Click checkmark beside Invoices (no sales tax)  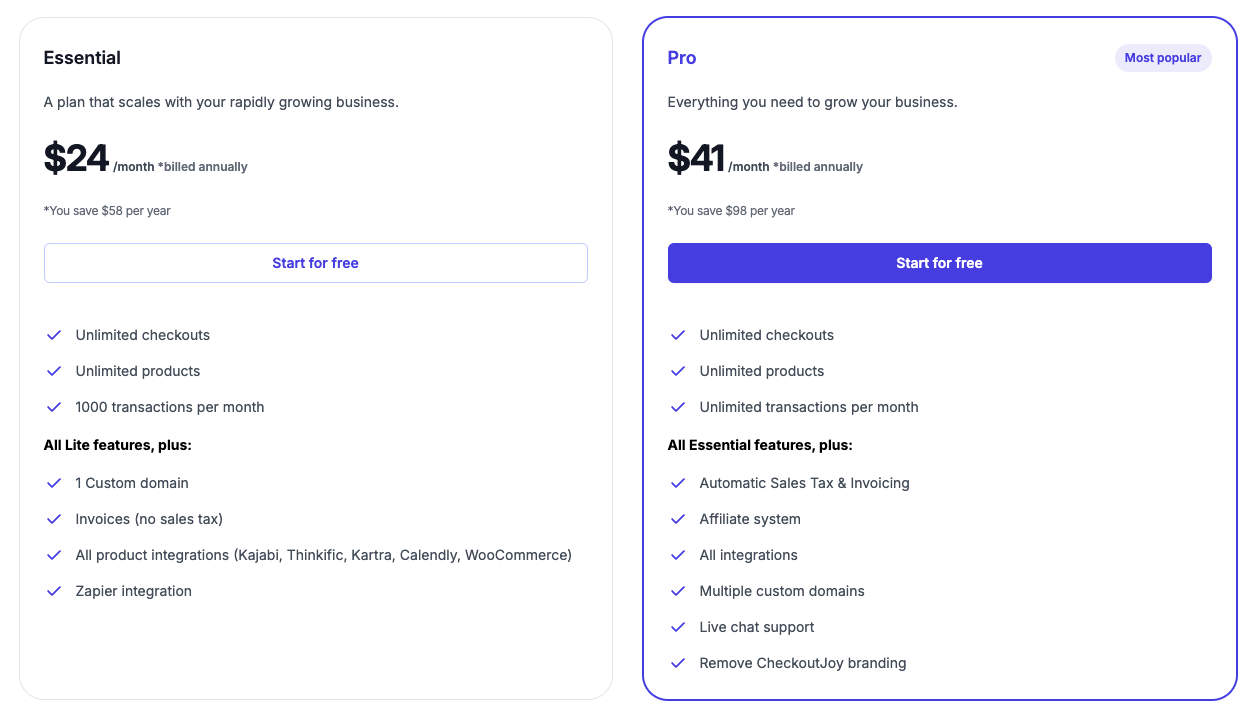[x=55, y=519]
